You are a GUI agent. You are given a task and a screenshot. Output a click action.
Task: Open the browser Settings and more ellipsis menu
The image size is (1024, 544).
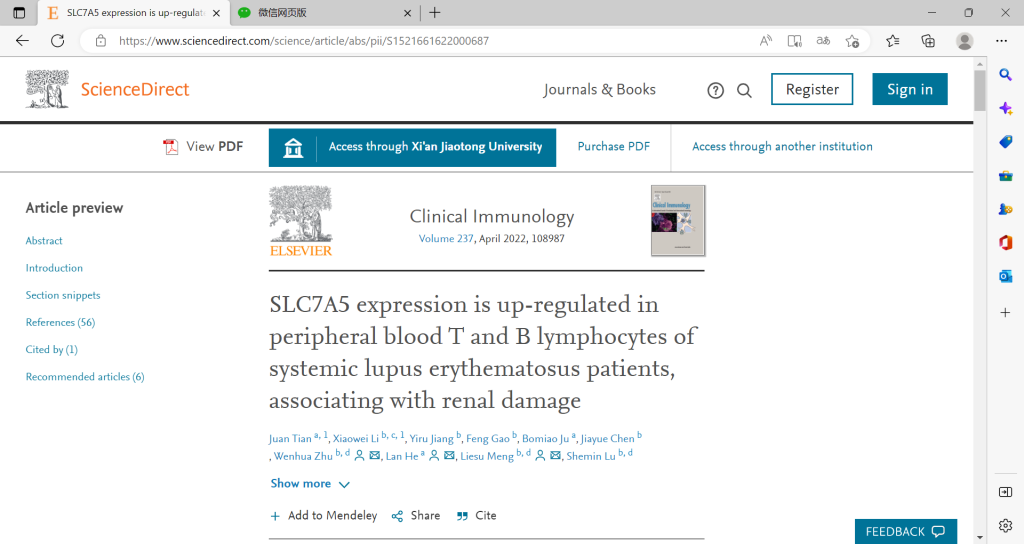point(1001,41)
